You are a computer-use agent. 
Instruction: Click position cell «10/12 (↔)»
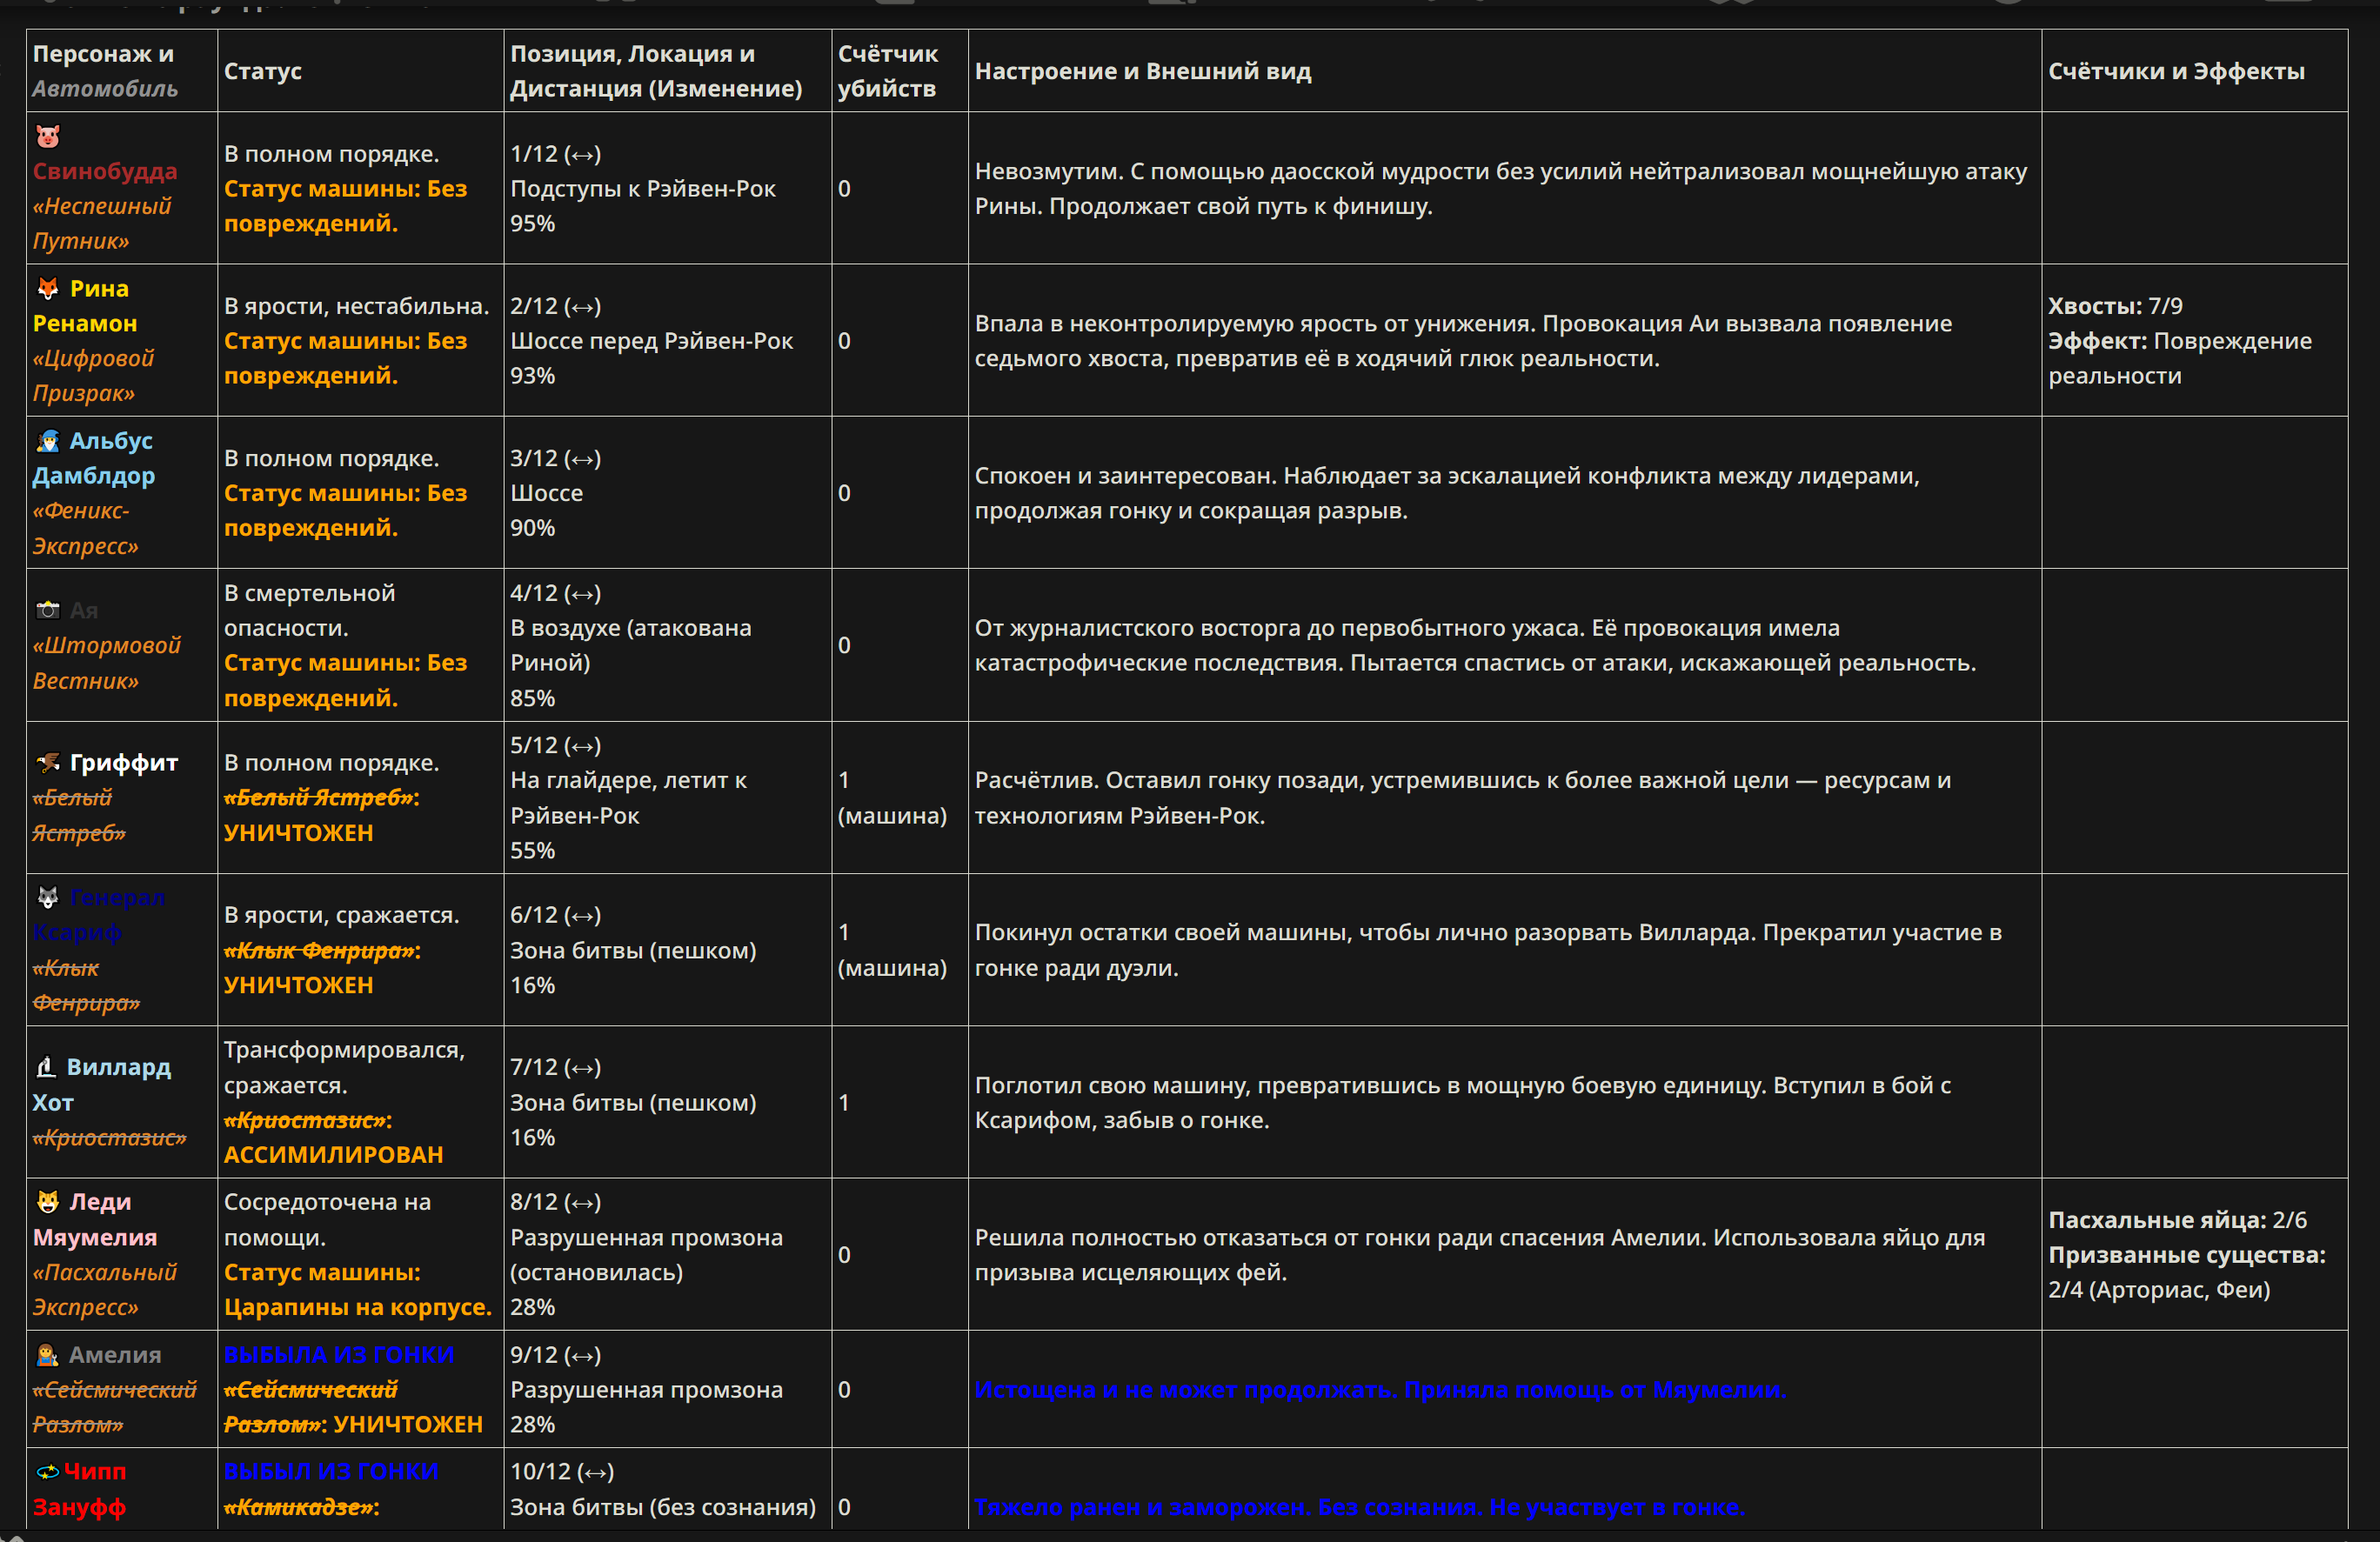[562, 1472]
